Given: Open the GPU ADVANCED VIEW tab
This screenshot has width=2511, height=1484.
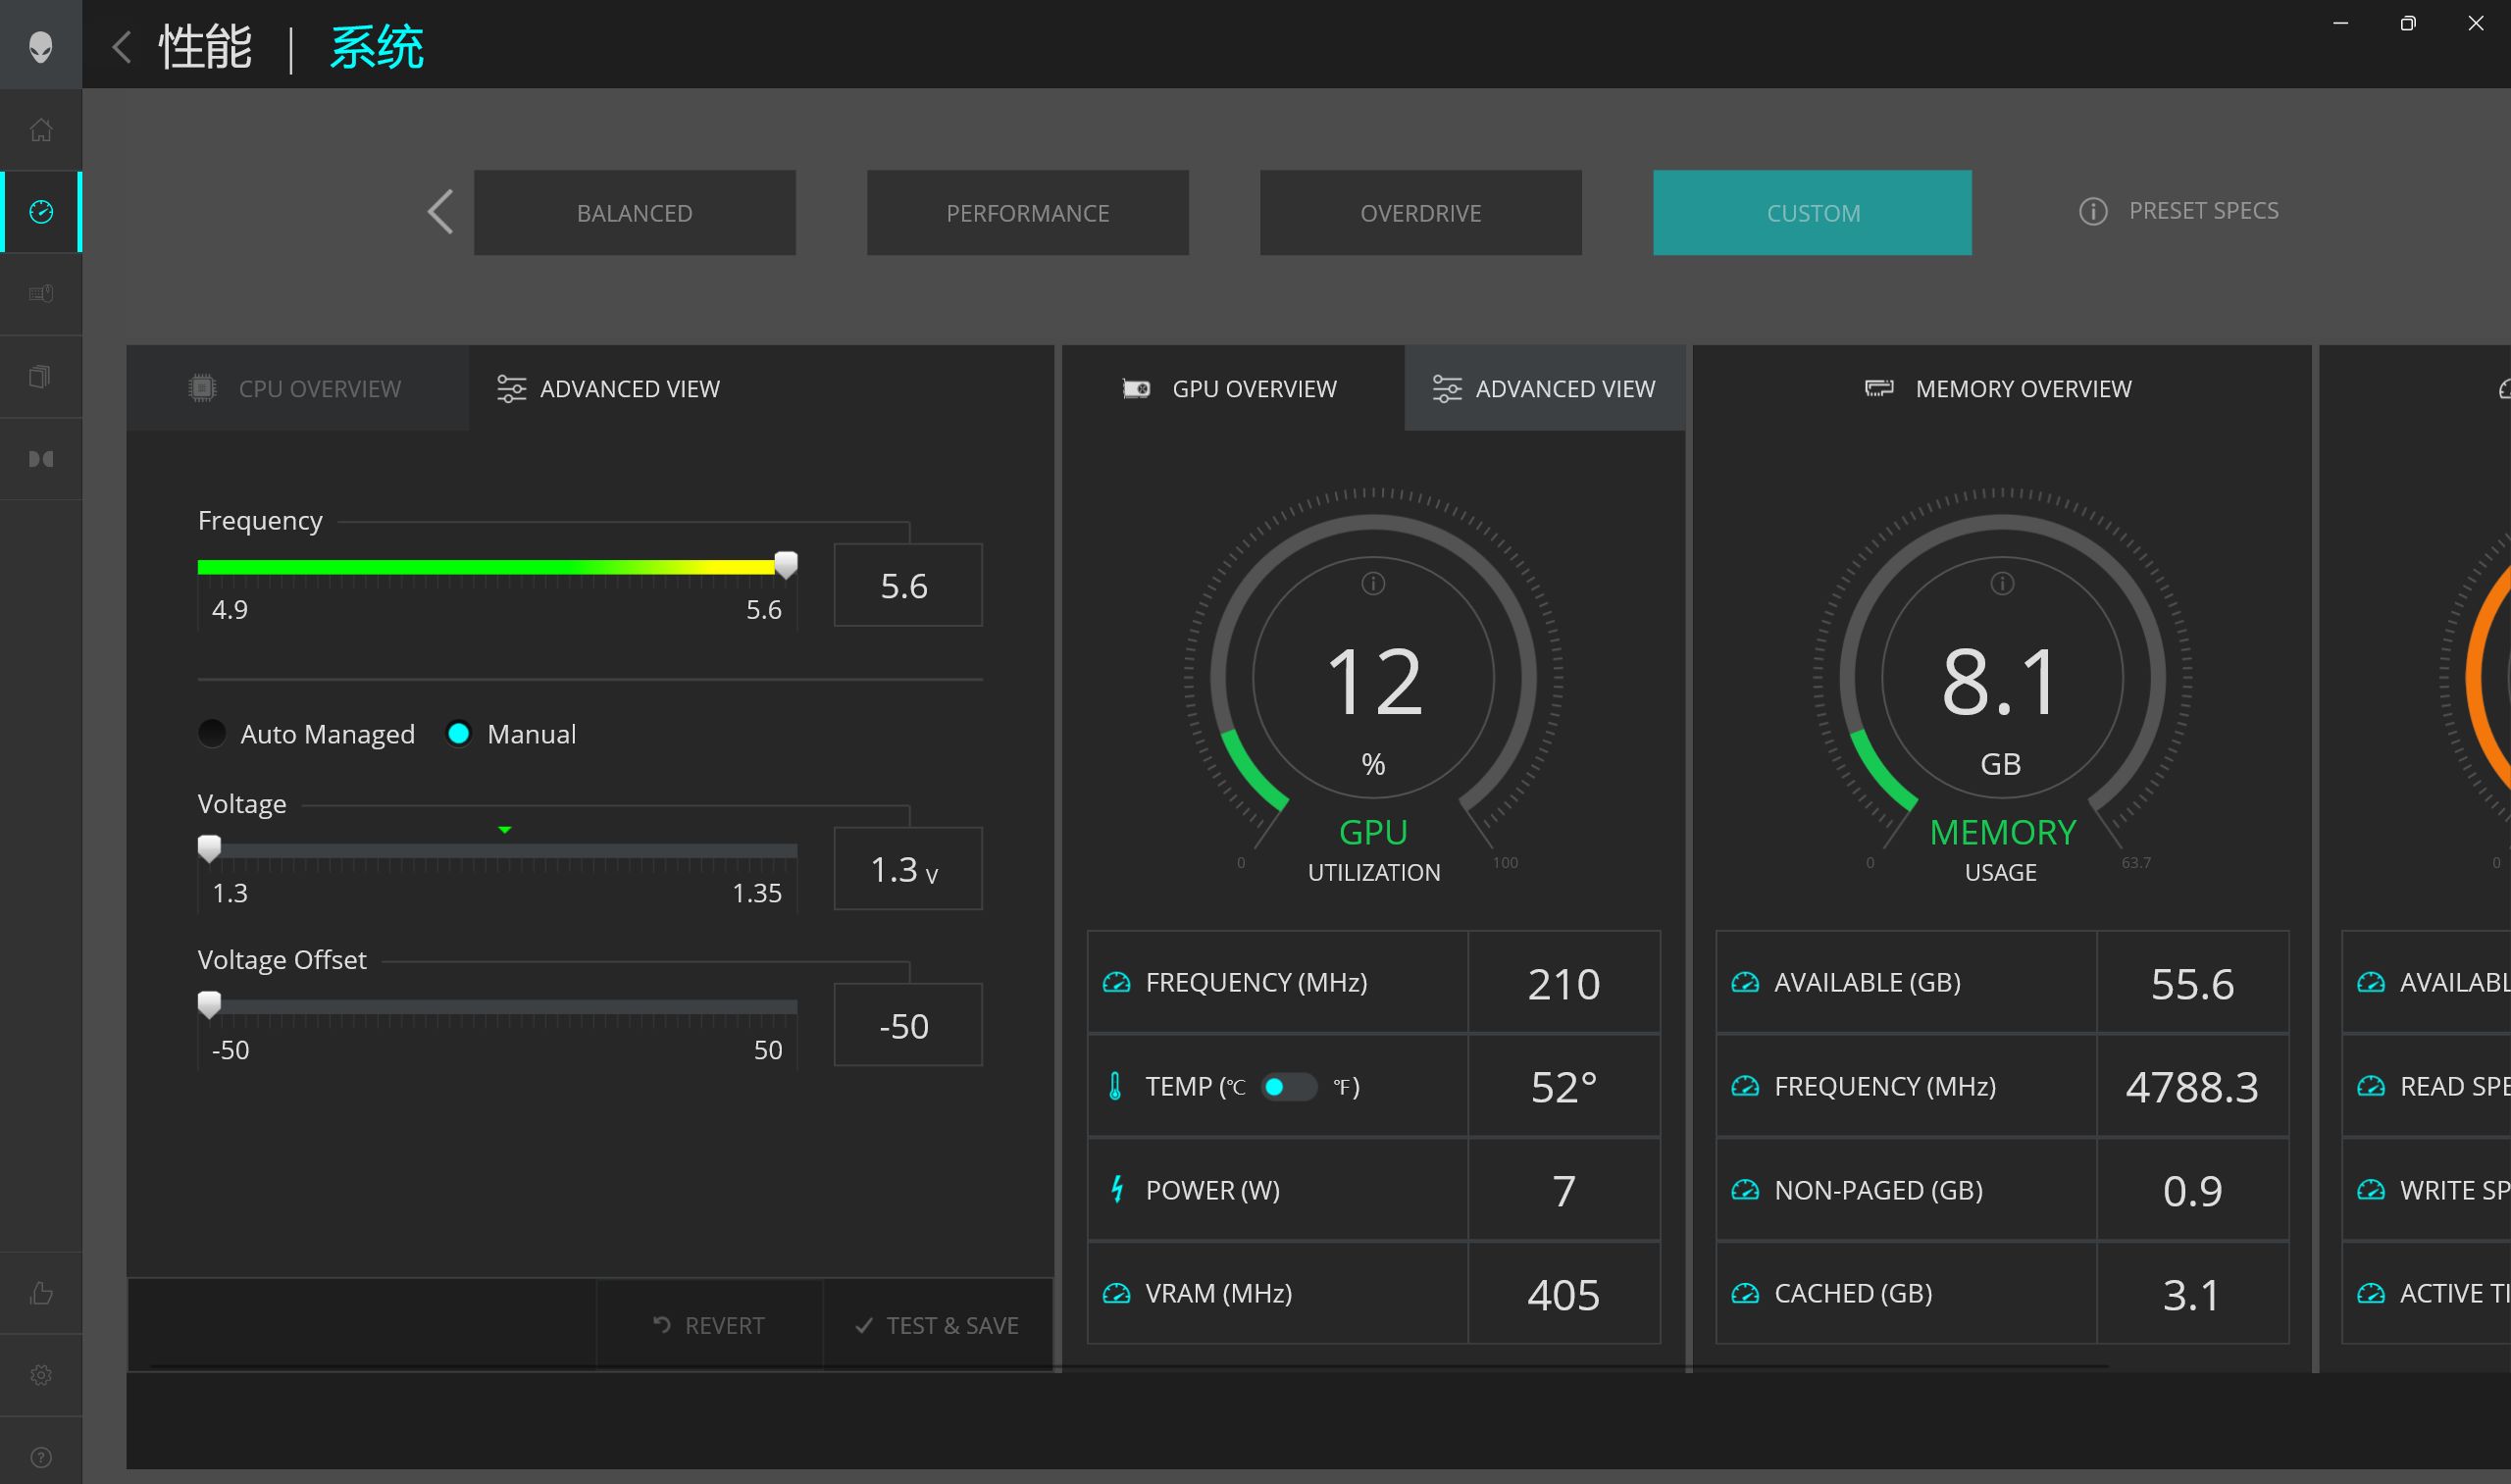Looking at the screenshot, I should 1545,388.
